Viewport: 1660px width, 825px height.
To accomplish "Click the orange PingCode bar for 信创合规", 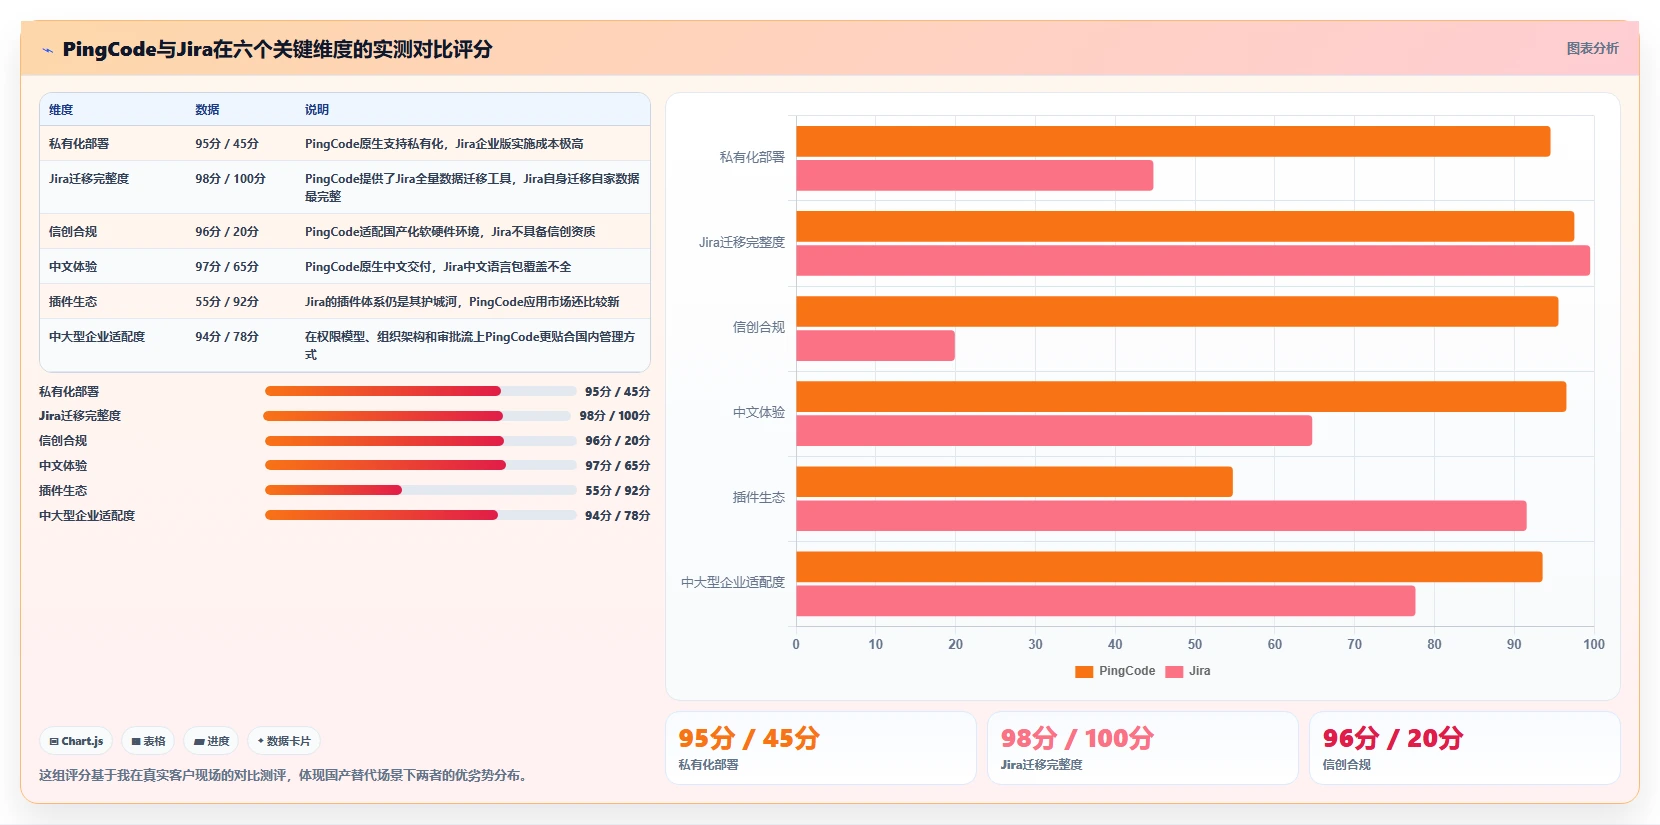I will [1177, 311].
